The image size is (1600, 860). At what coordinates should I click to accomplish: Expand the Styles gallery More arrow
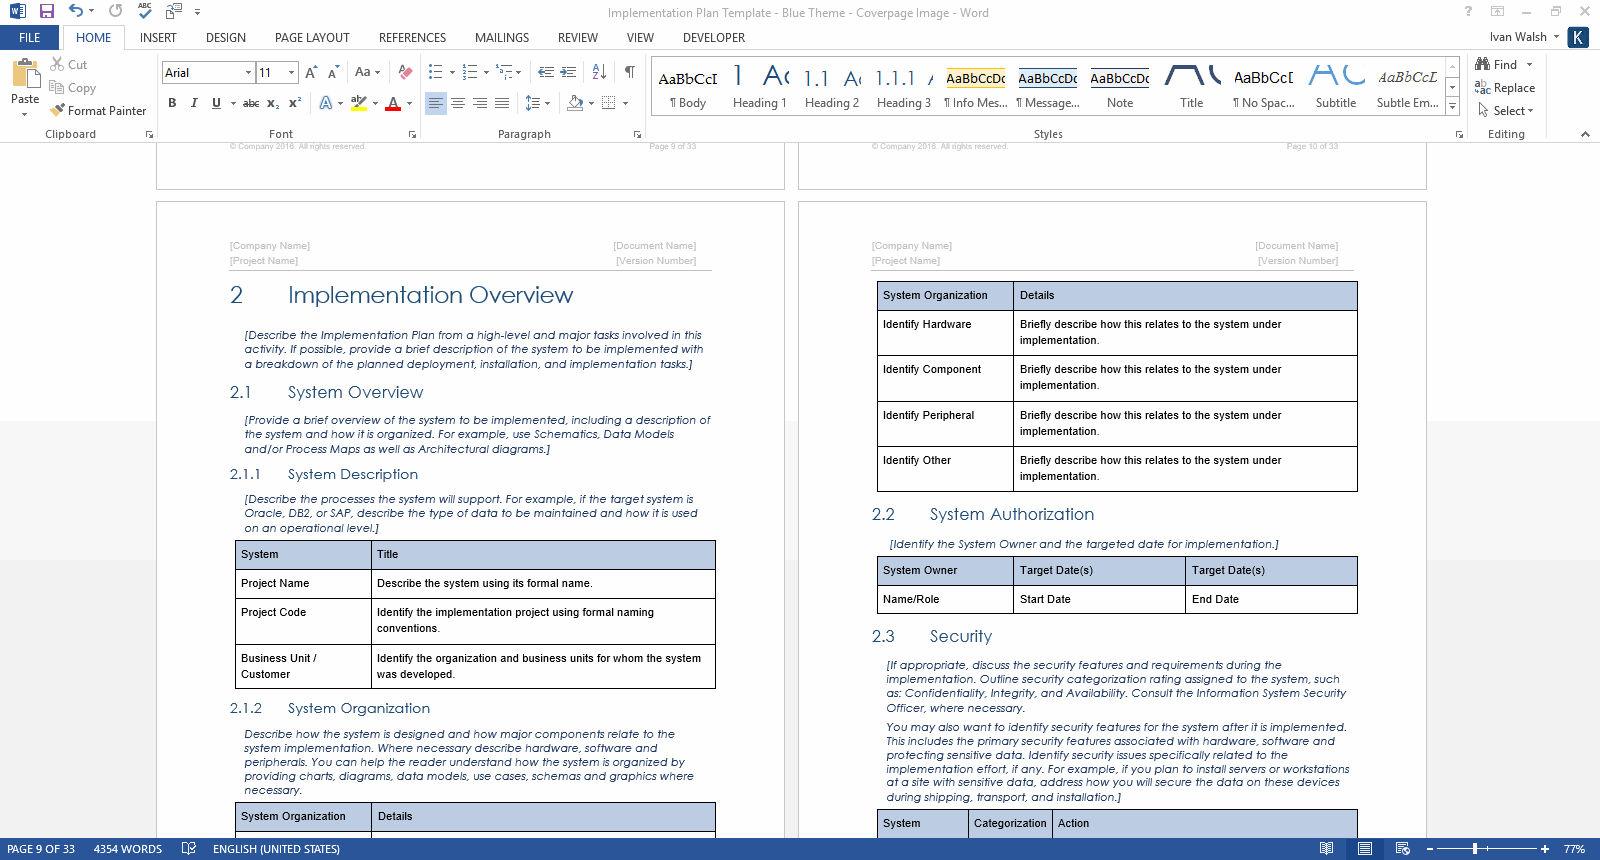click(x=1453, y=106)
